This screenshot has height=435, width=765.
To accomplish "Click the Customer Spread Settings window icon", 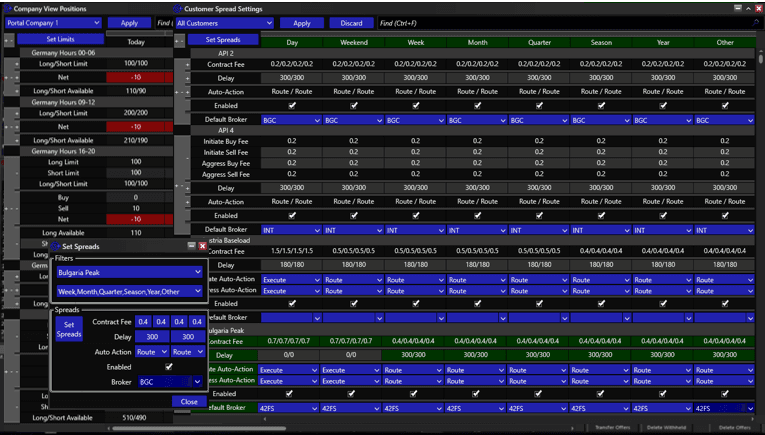I will click(x=179, y=8).
